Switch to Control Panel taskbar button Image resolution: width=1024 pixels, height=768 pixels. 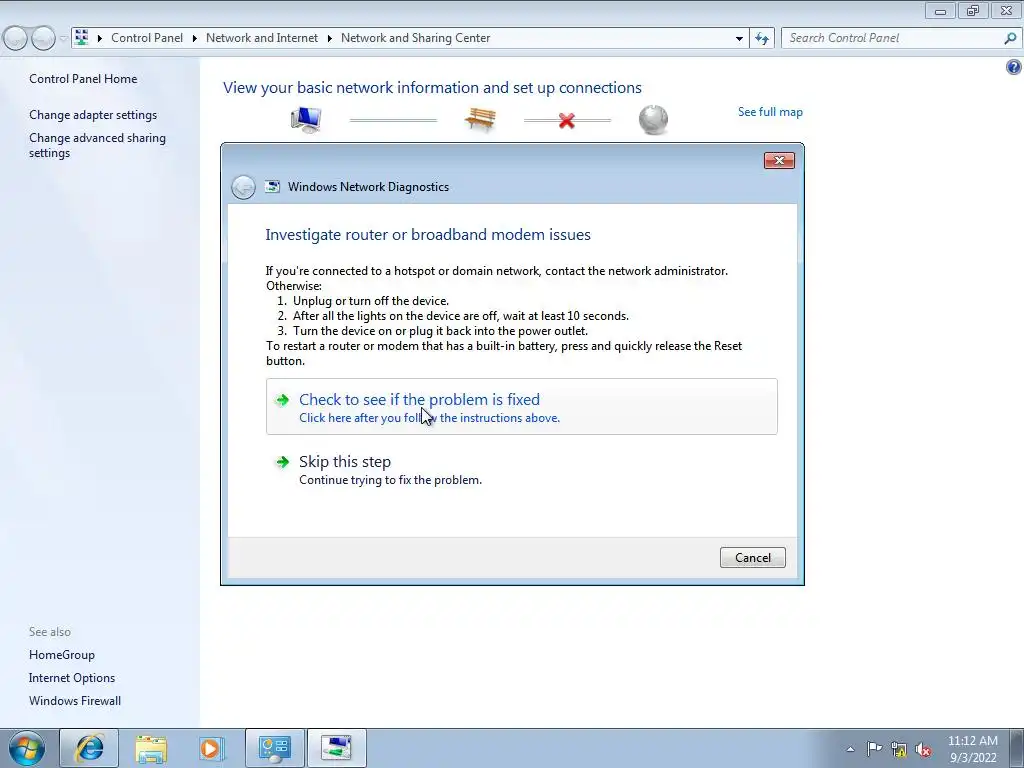pos(274,748)
